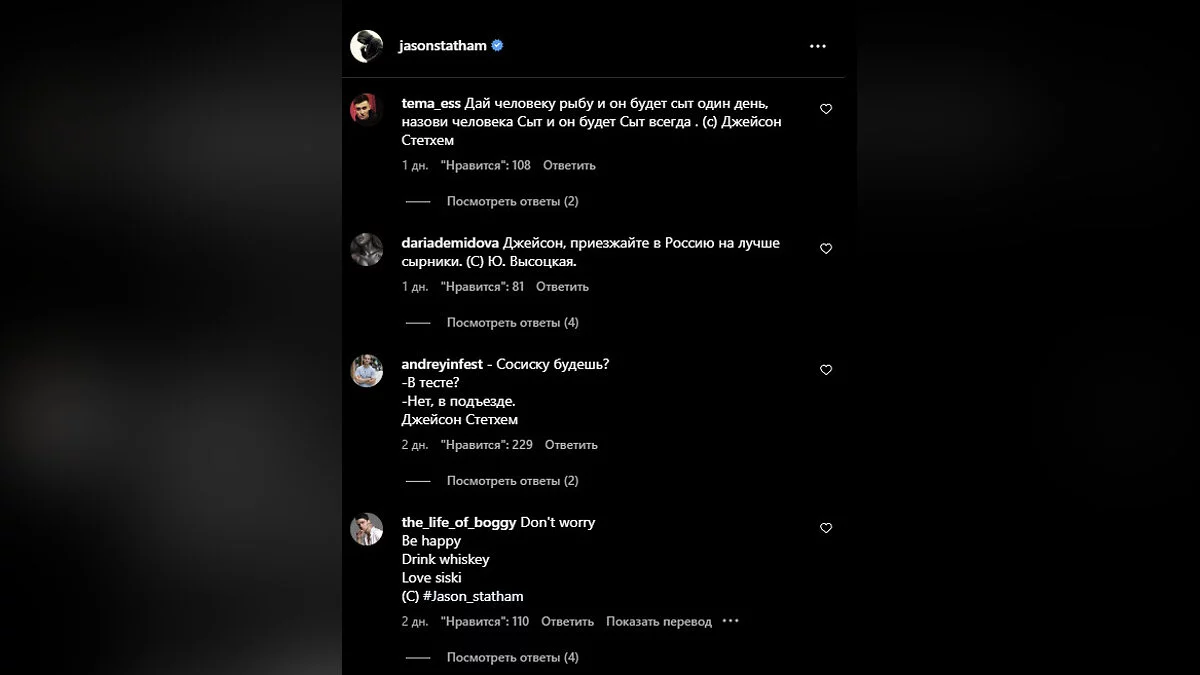The height and width of the screenshot is (675, 1200).
Task: Expand the 2 replies under the tema_ess comment
Action: tap(512, 201)
